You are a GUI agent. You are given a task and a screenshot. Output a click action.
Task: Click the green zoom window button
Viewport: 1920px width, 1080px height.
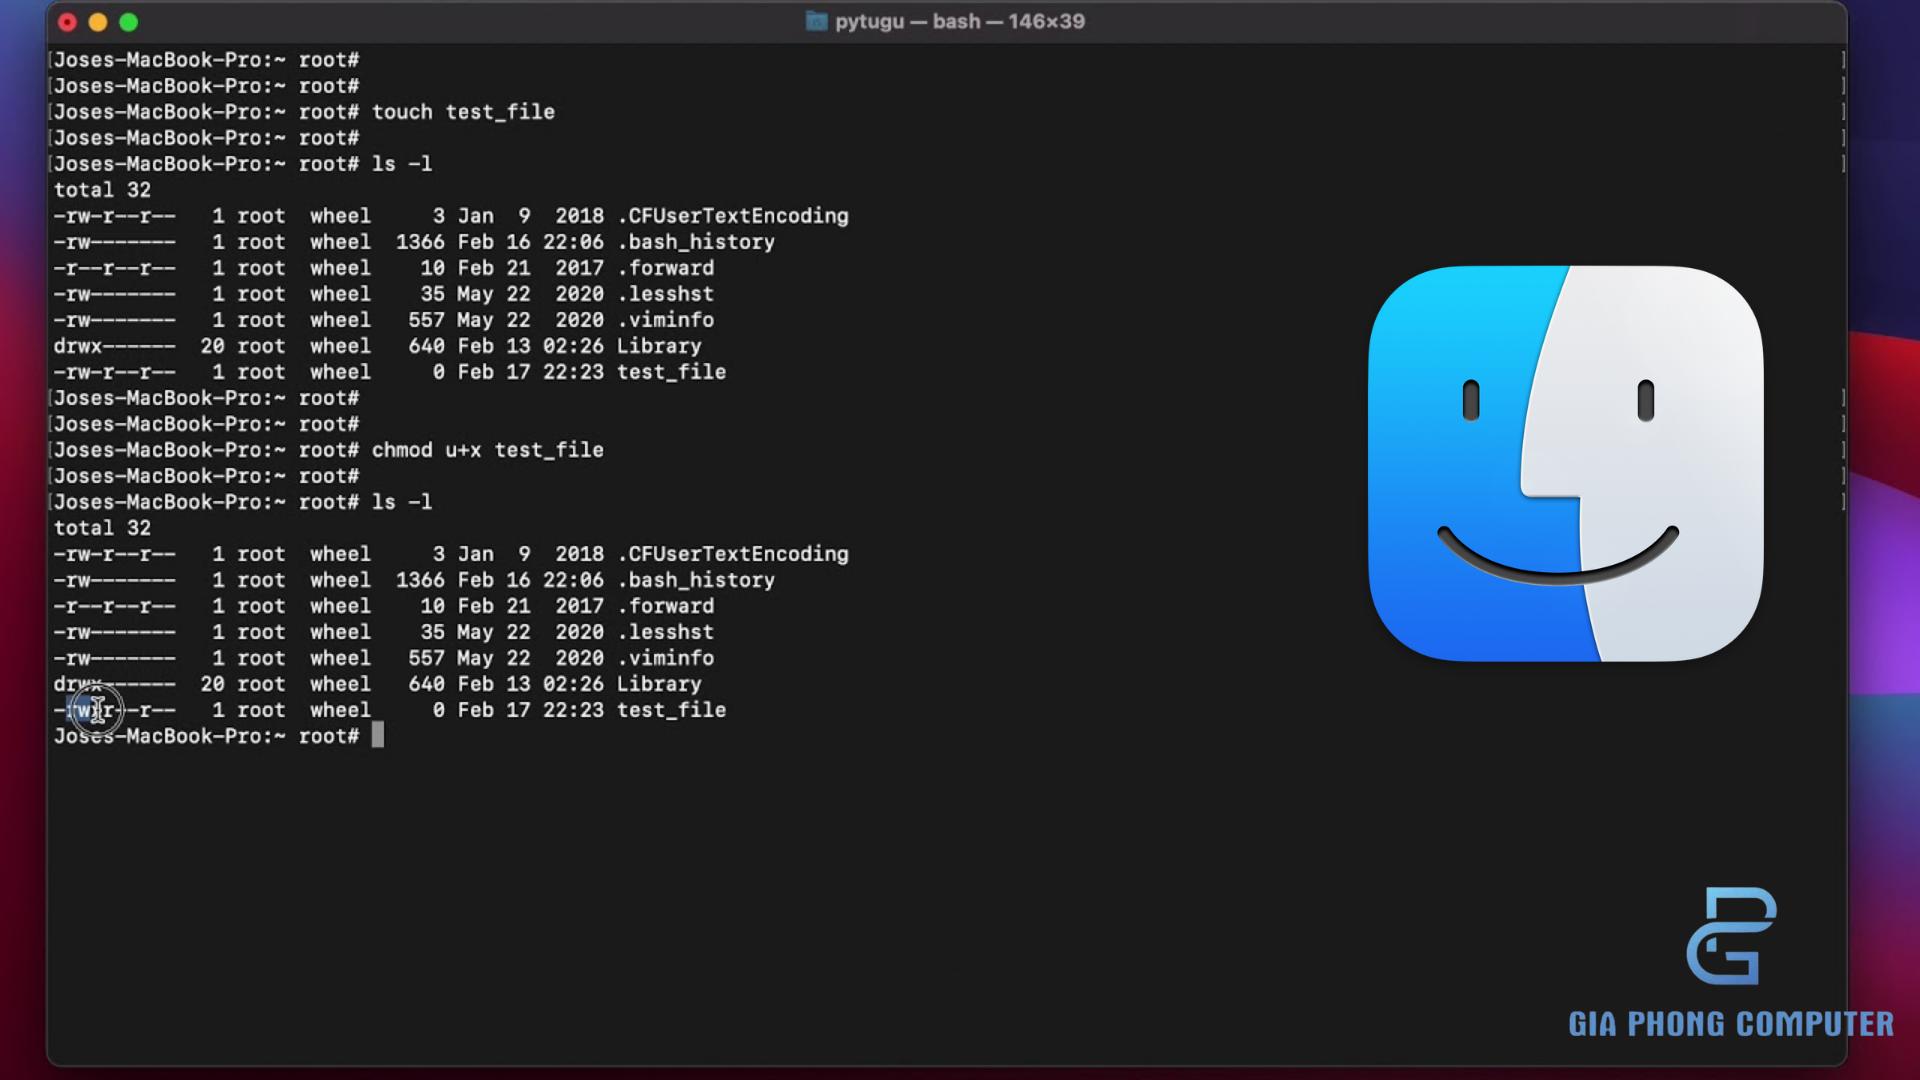coord(129,22)
